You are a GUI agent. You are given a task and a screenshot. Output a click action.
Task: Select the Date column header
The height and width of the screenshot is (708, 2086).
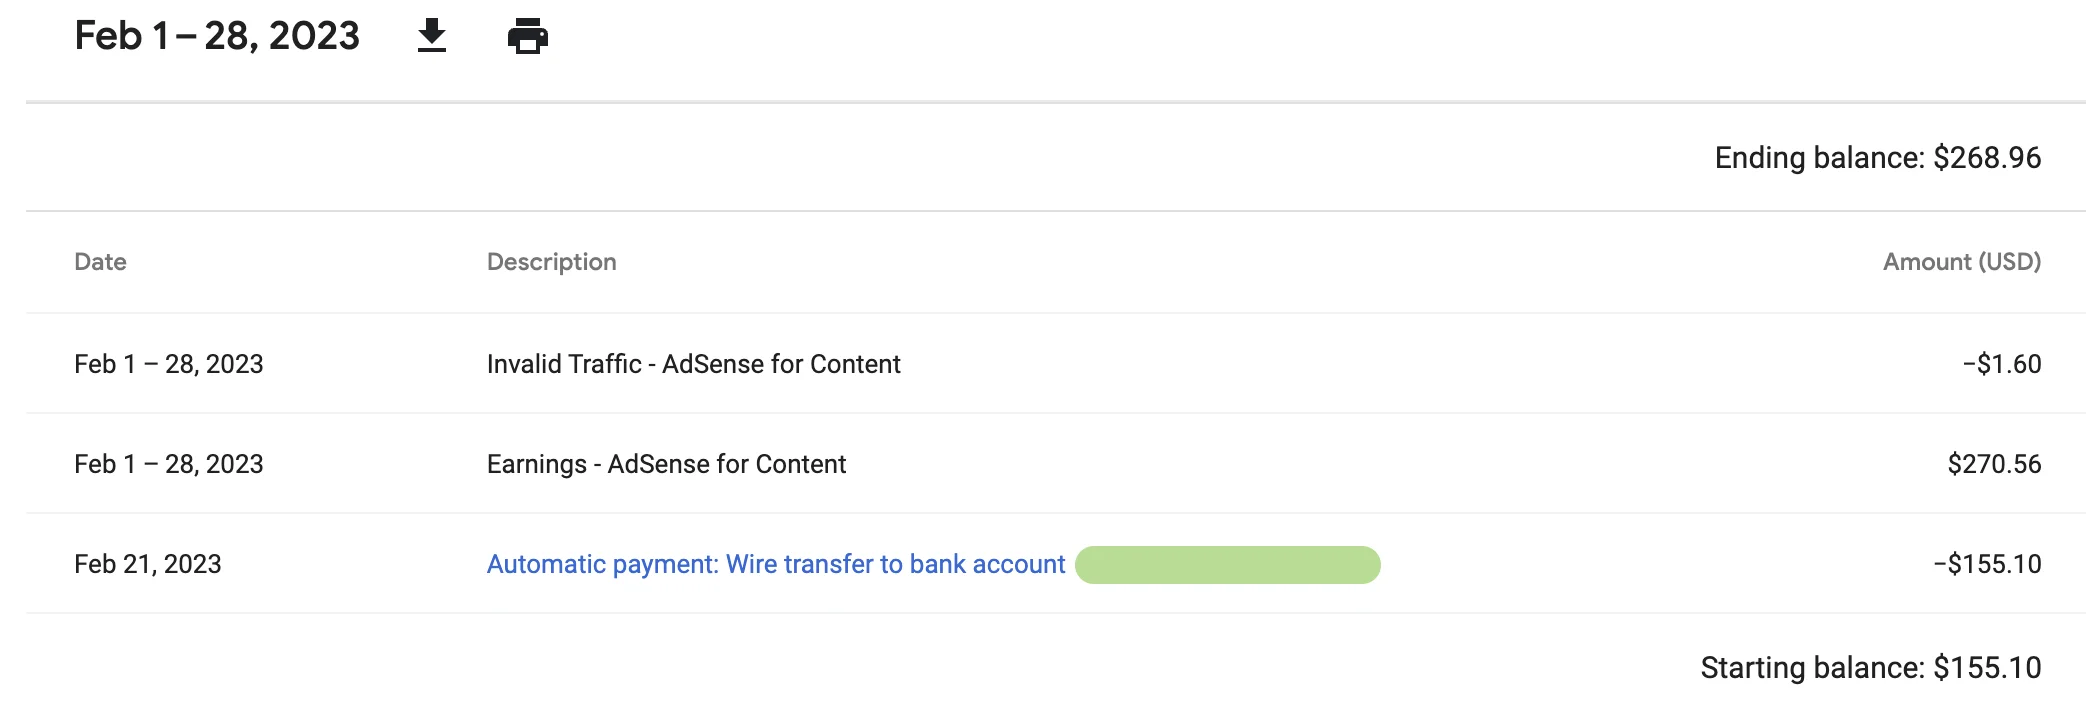tap(100, 261)
